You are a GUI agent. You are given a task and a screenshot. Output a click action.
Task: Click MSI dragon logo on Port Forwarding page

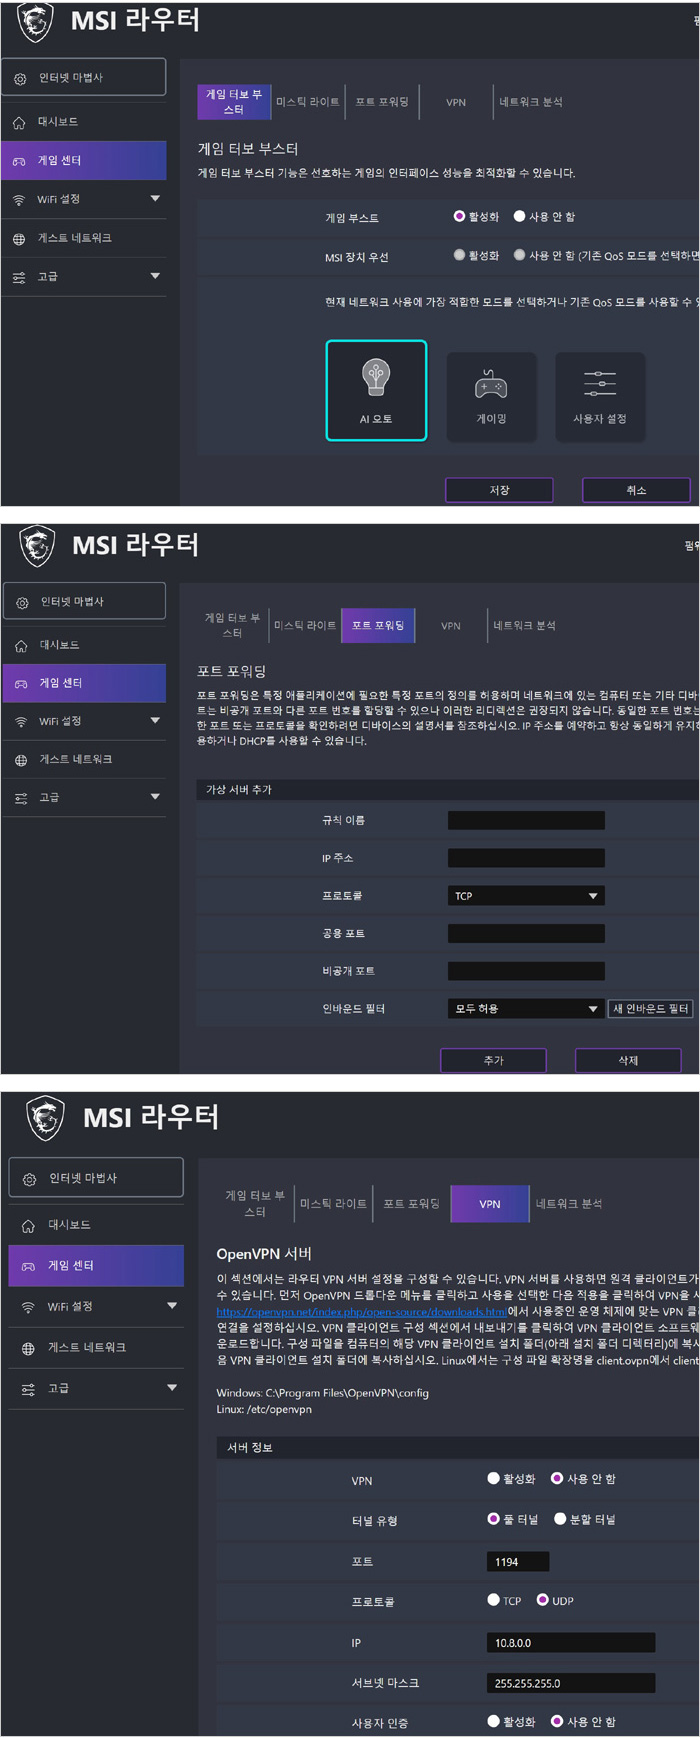[x=36, y=546]
